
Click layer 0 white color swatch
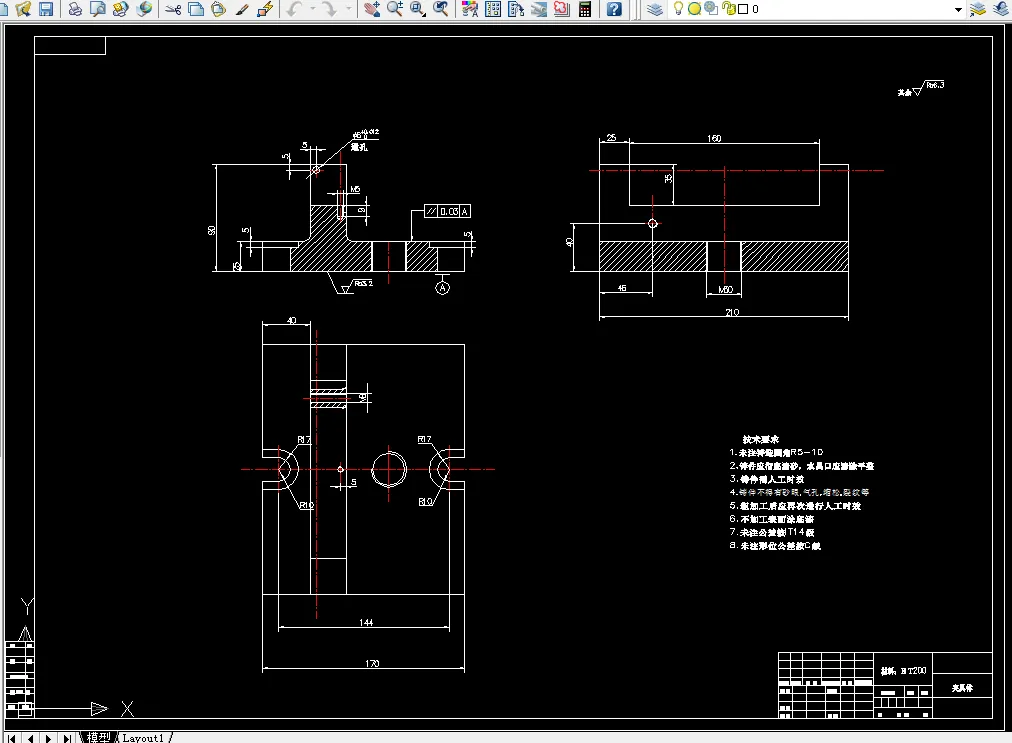[743, 9]
